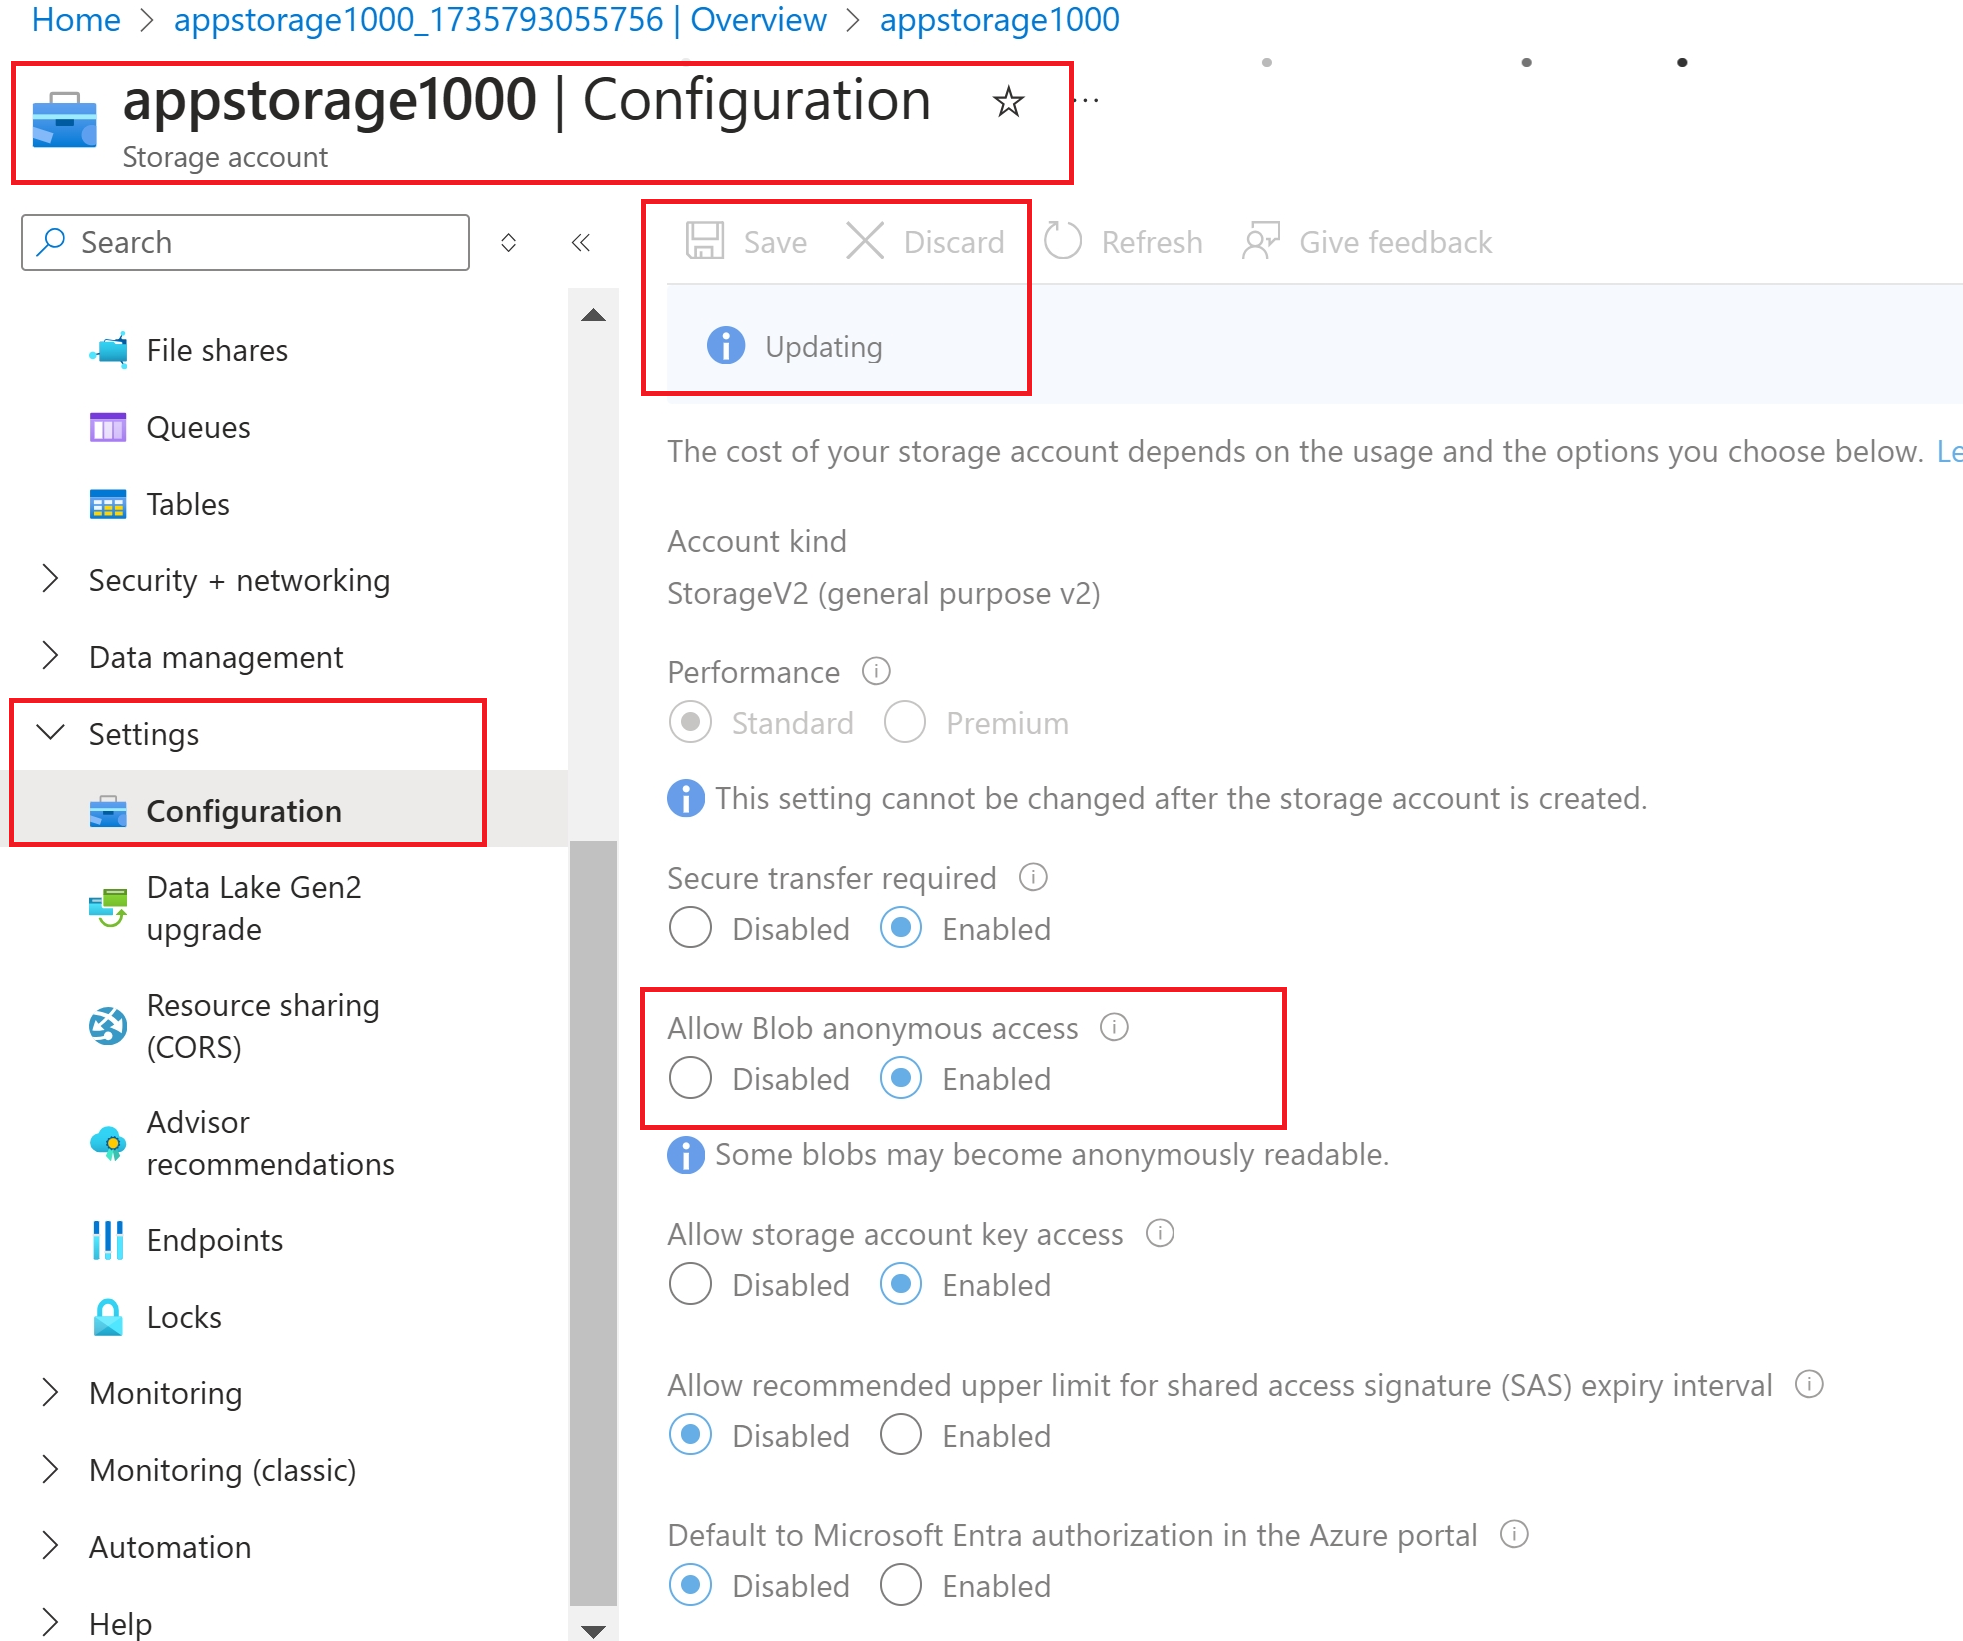
Task: Click the Save button label
Action: [775, 242]
